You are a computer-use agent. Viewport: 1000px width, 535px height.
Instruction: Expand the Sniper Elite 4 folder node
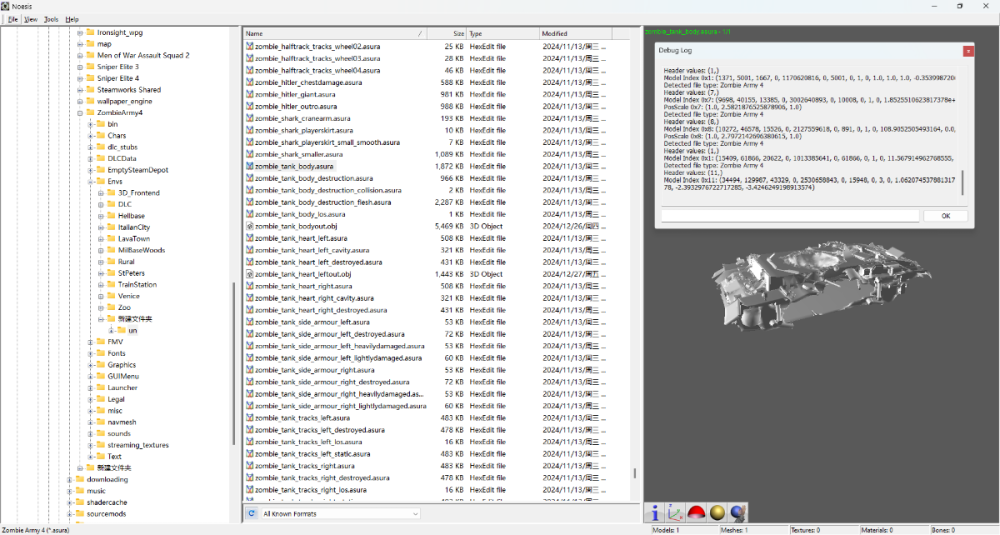tap(79, 78)
